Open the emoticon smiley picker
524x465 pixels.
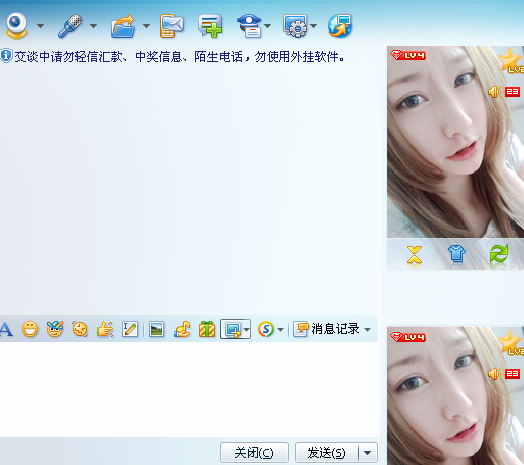tap(30, 329)
